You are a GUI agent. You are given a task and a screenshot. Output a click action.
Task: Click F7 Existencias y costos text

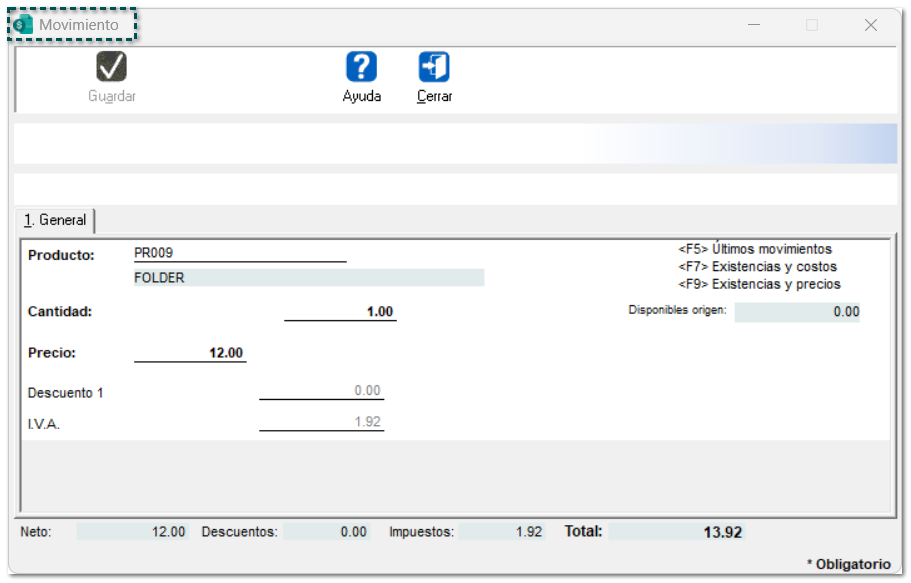pos(757,267)
